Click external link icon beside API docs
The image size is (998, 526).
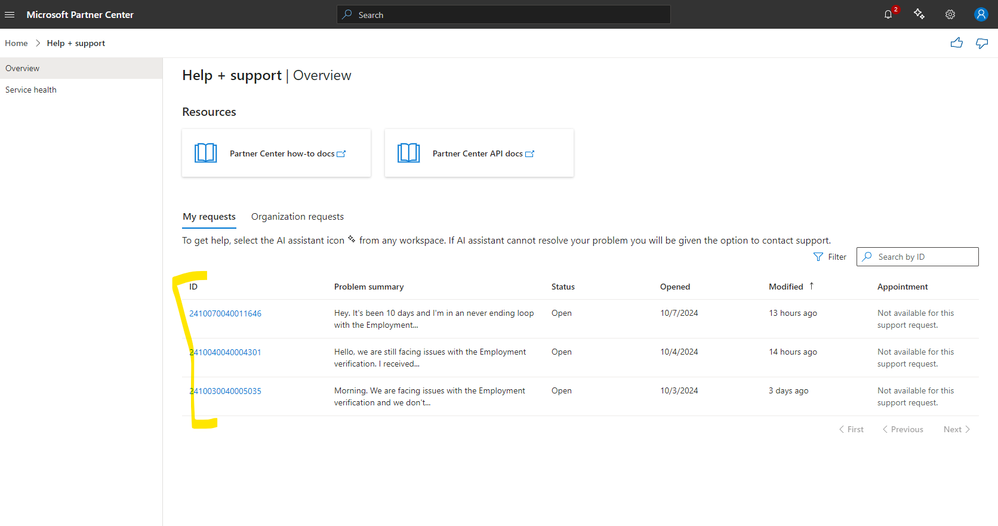click(530, 153)
